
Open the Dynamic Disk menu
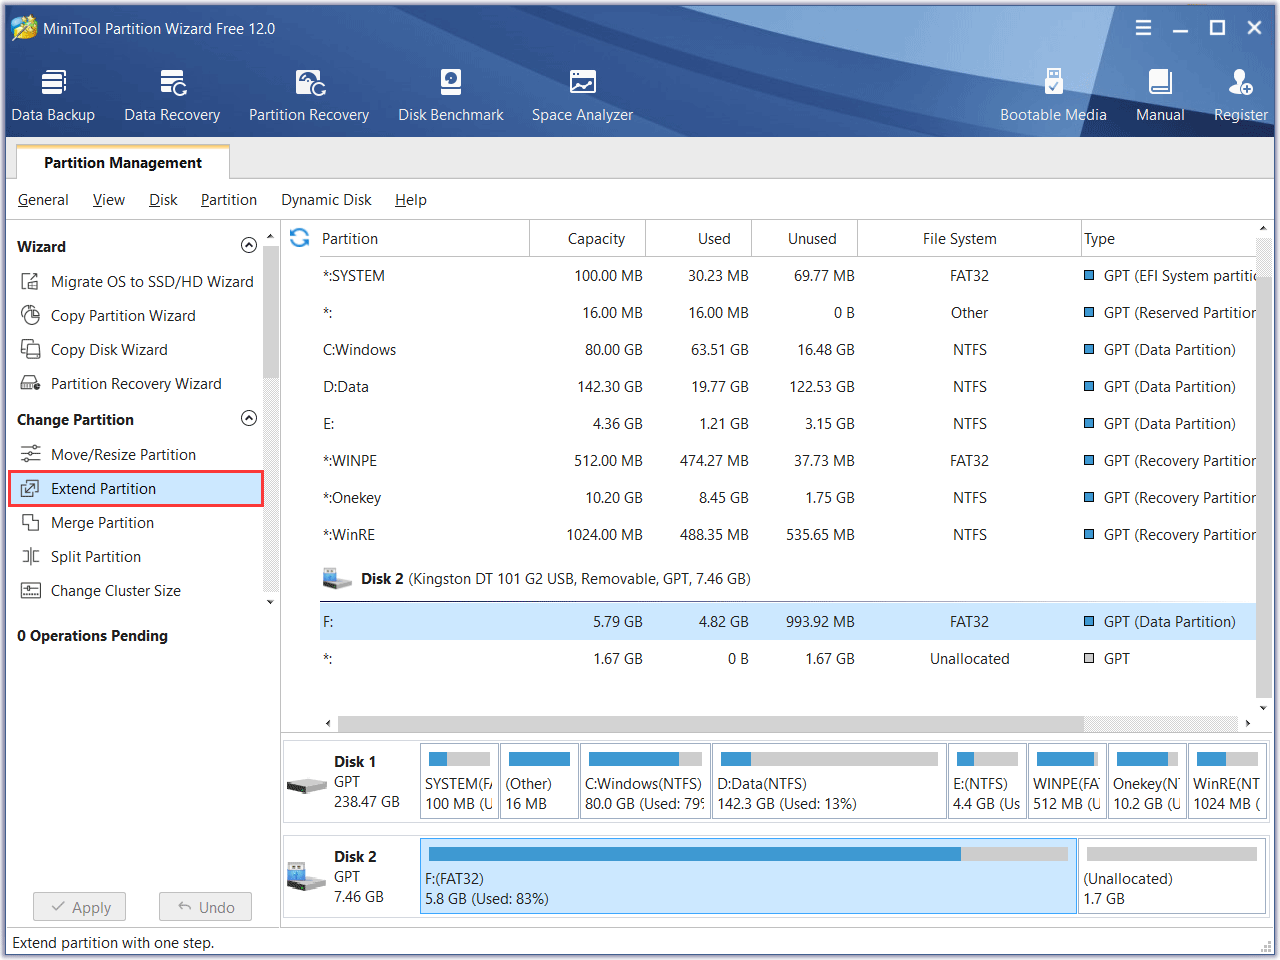[326, 200]
